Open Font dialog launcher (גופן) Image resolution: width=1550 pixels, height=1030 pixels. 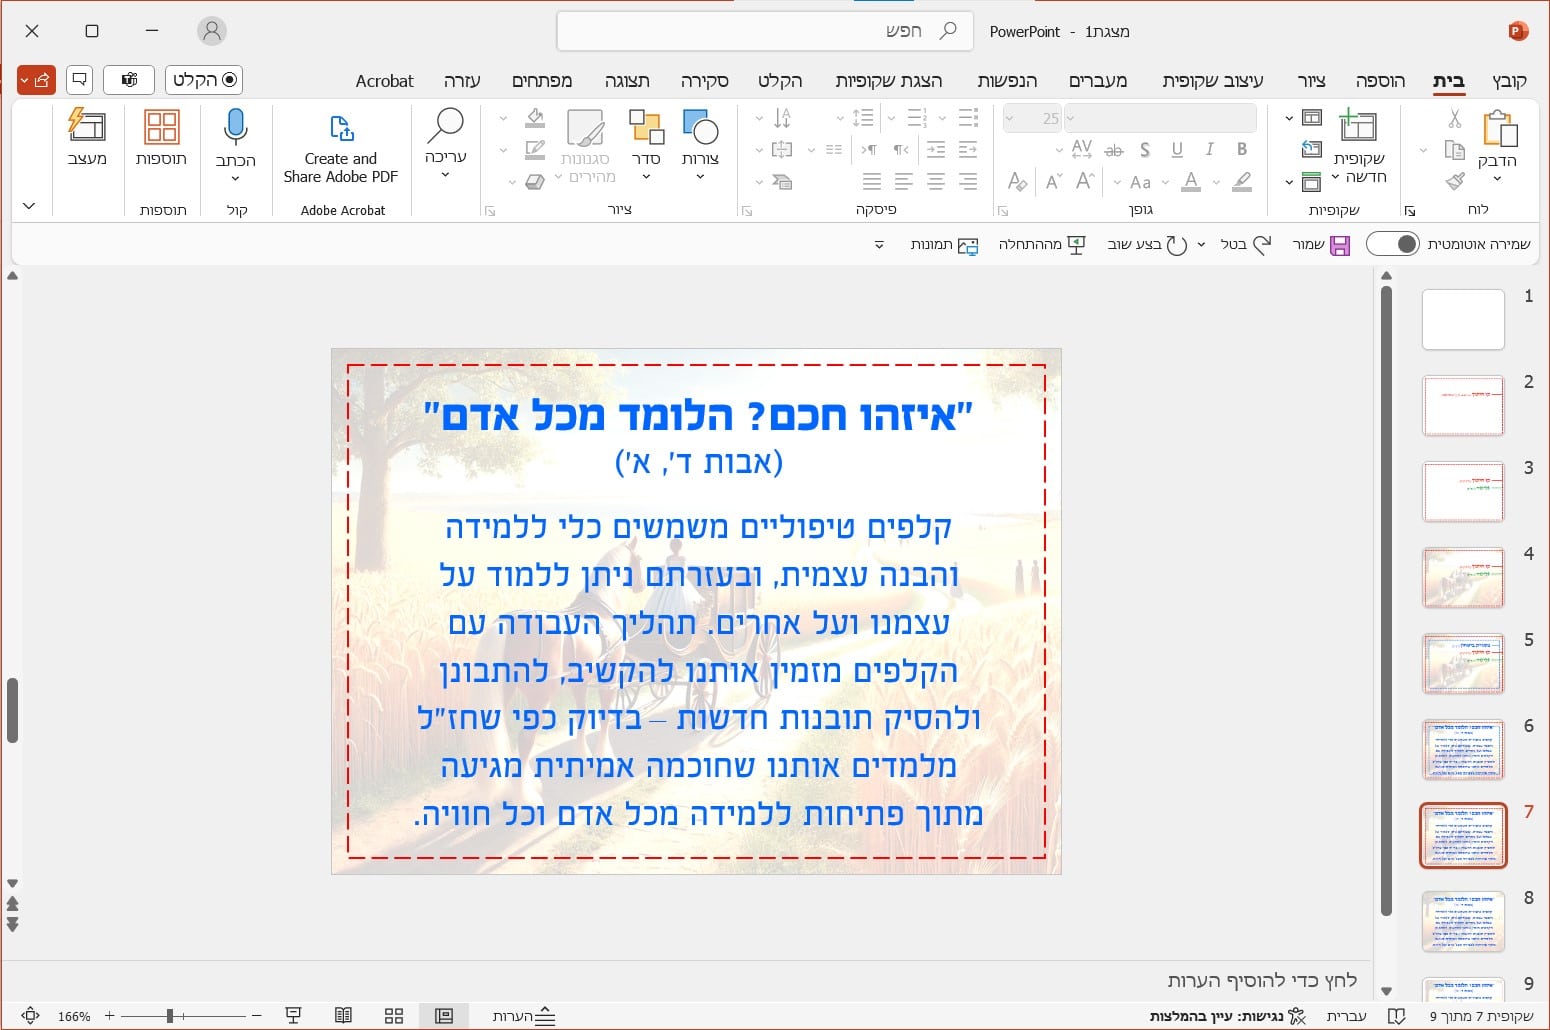(x=1003, y=211)
